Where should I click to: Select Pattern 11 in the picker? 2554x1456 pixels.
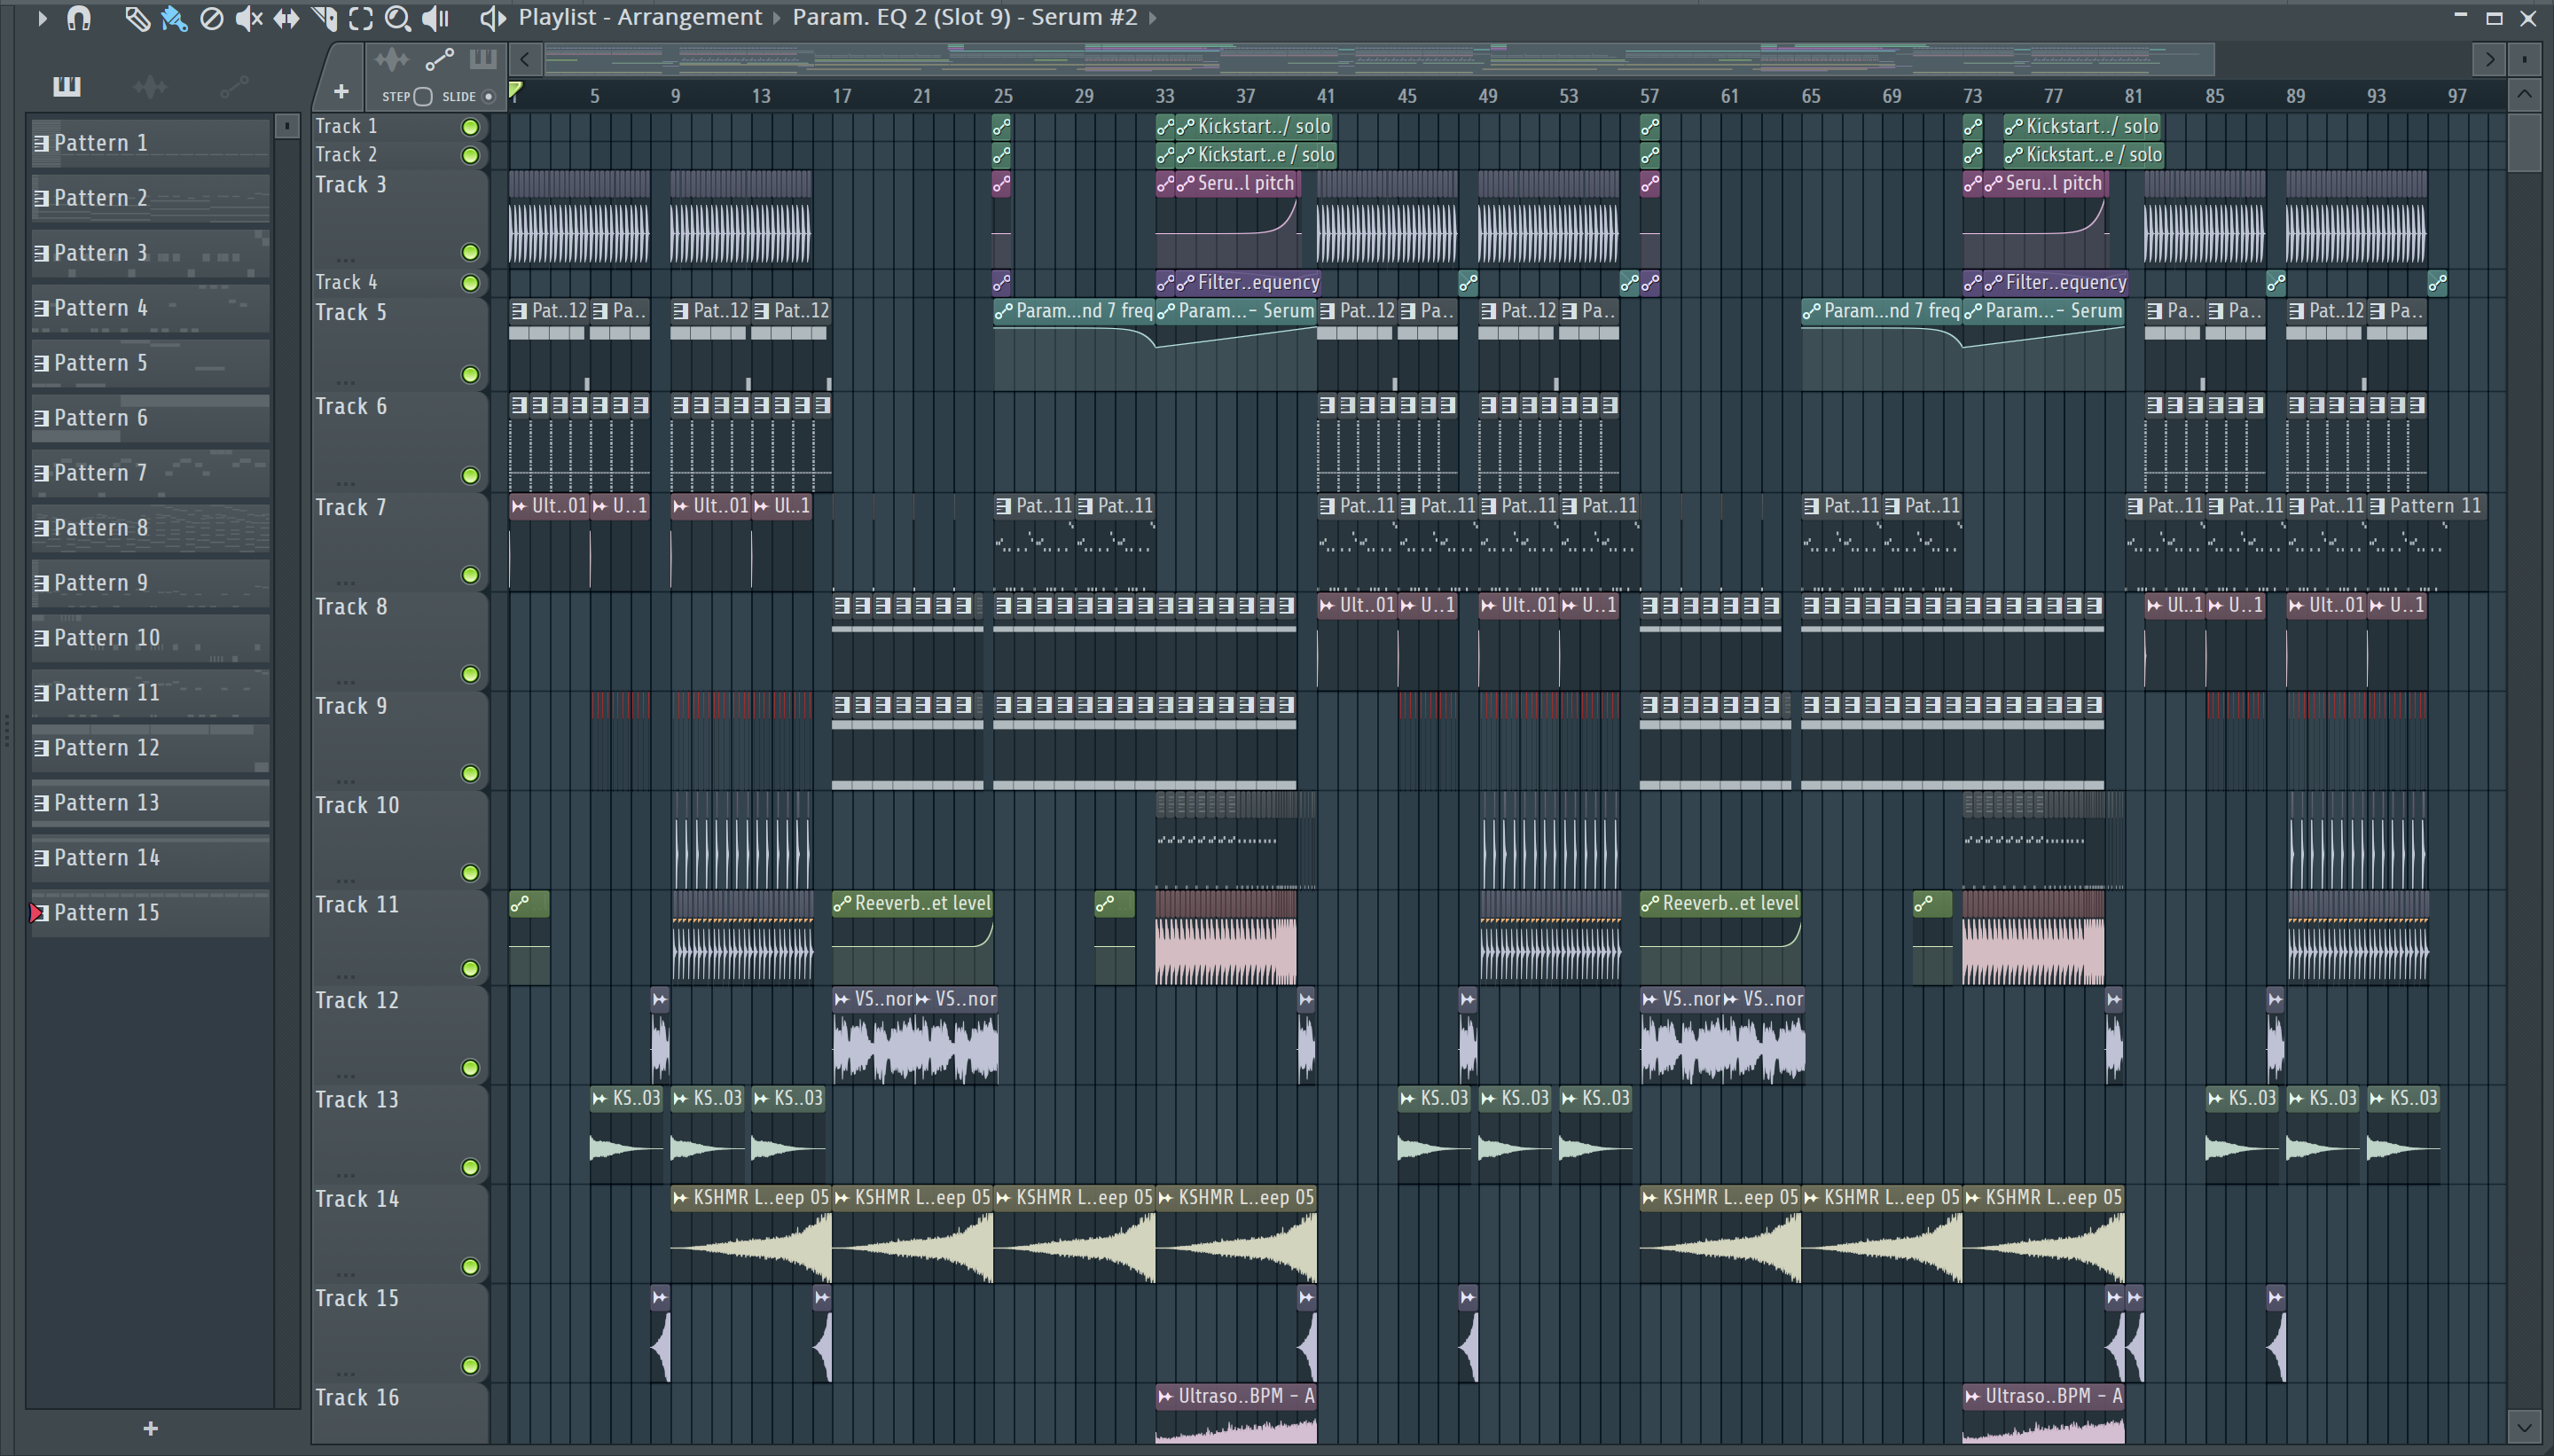pyautogui.click(x=151, y=693)
